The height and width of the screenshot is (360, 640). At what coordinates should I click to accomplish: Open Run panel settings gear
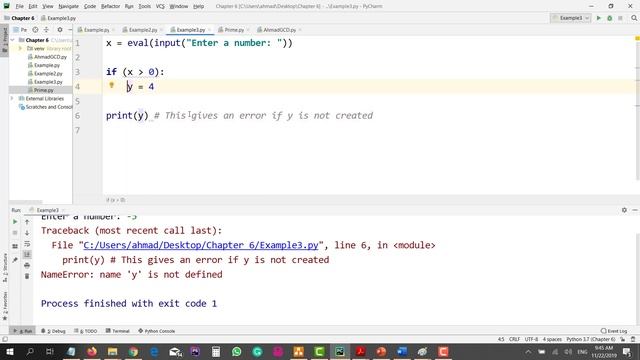click(x=624, y=210)
